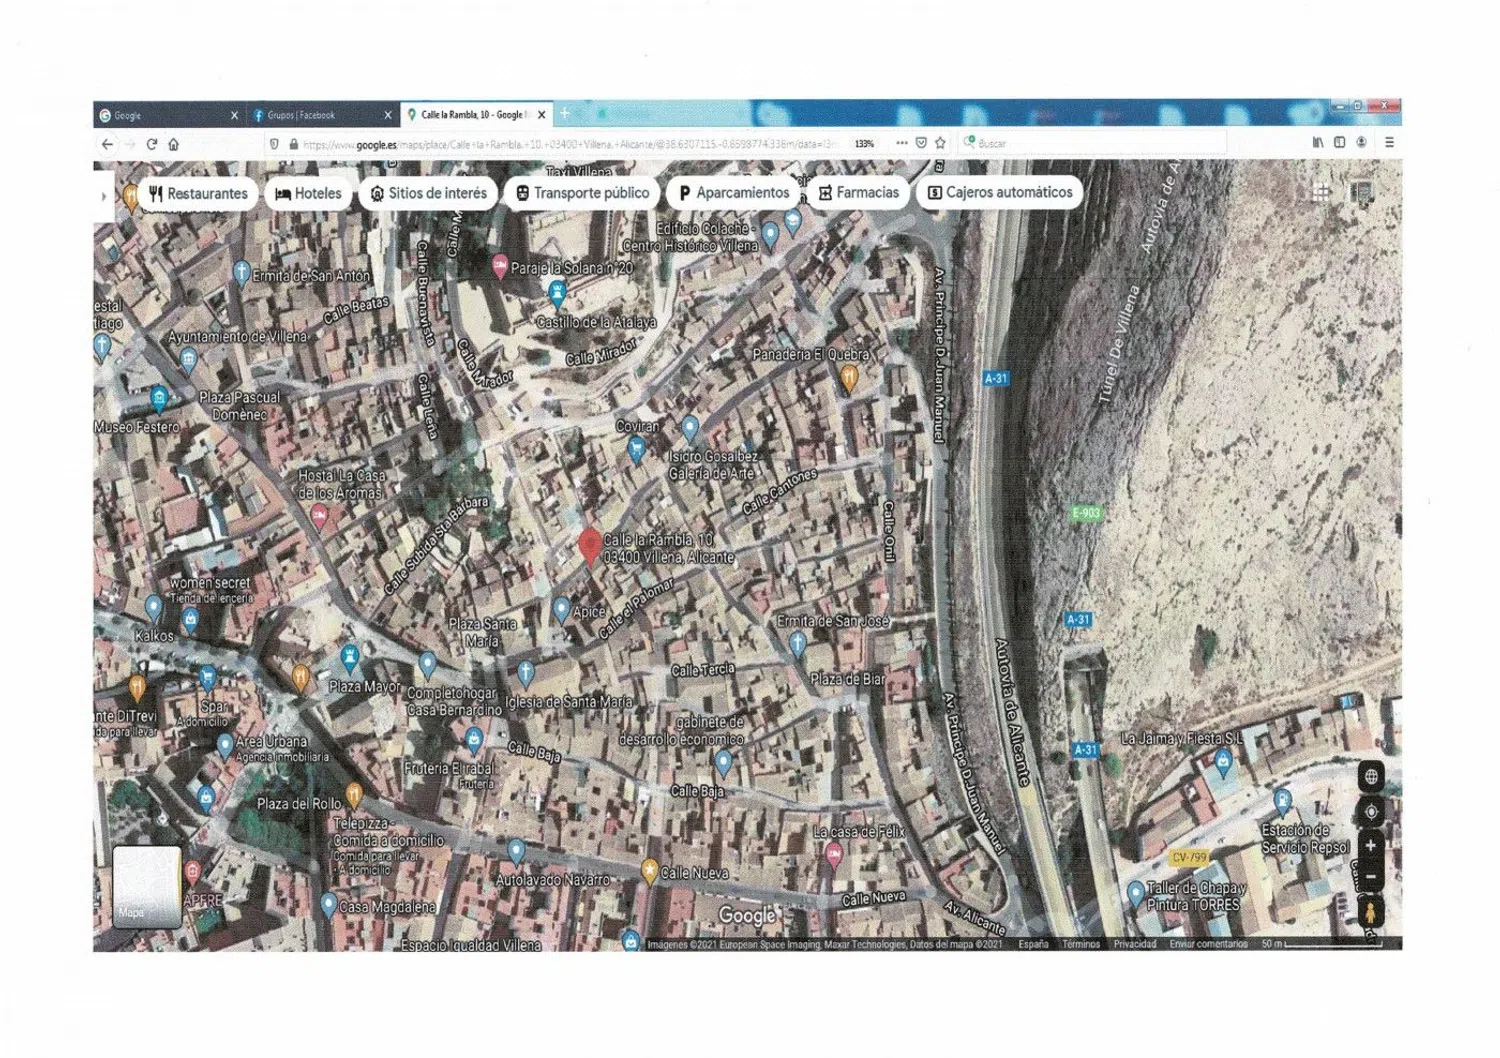Open the Firefox hamburger menu
The width and height of the screenshot is (1500, 1058).
click(x=1389, y=143)
